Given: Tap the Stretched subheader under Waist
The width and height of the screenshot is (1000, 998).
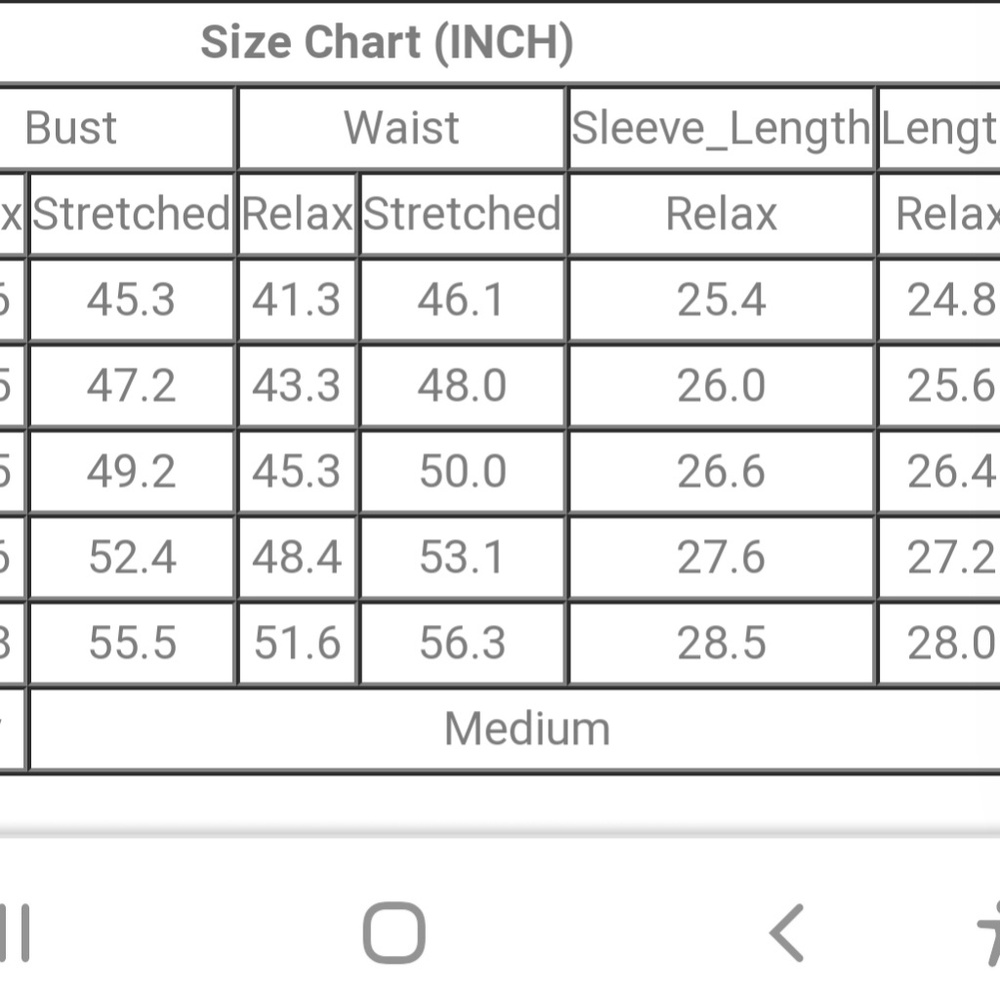Looking at the screenshot, I should 462,214.
